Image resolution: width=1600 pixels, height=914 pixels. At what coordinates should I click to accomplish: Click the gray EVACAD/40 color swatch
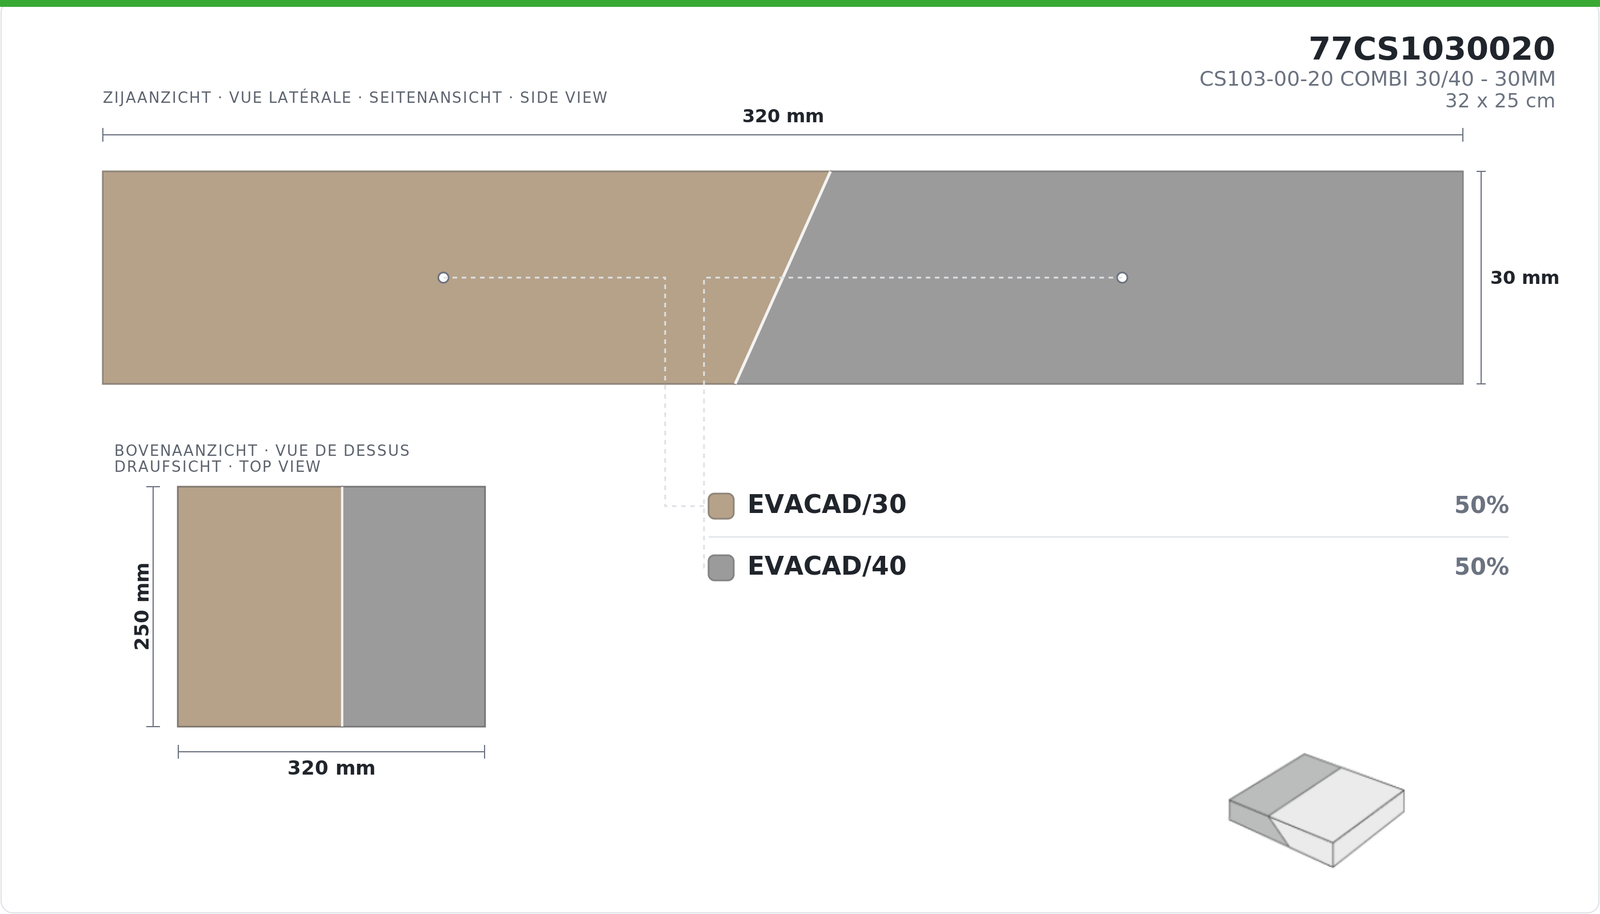point(721,568)
